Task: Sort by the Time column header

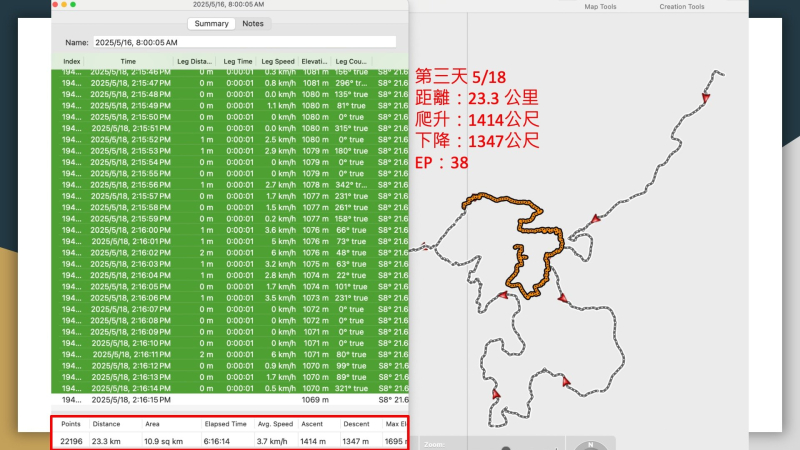Action: (128, 61)
